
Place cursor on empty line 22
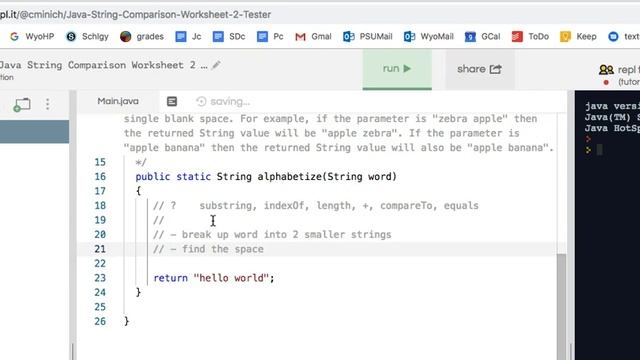[318, 264]
